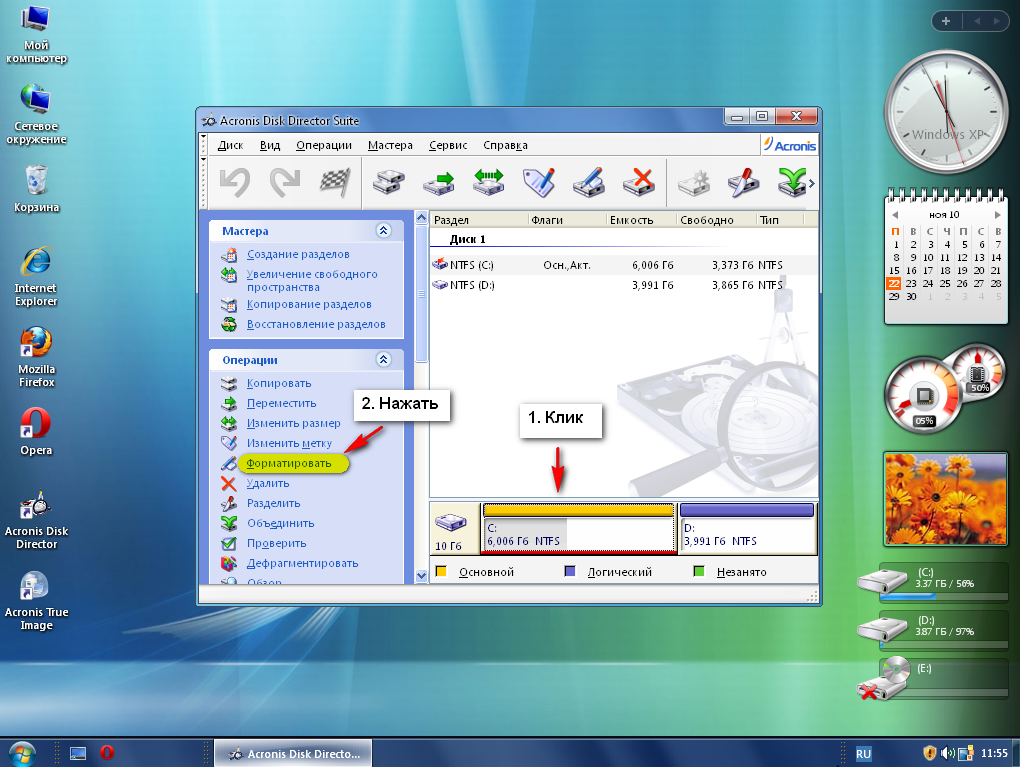Select C: partition block in disk map
1020x767 pixels.
[x=578, y=528]
